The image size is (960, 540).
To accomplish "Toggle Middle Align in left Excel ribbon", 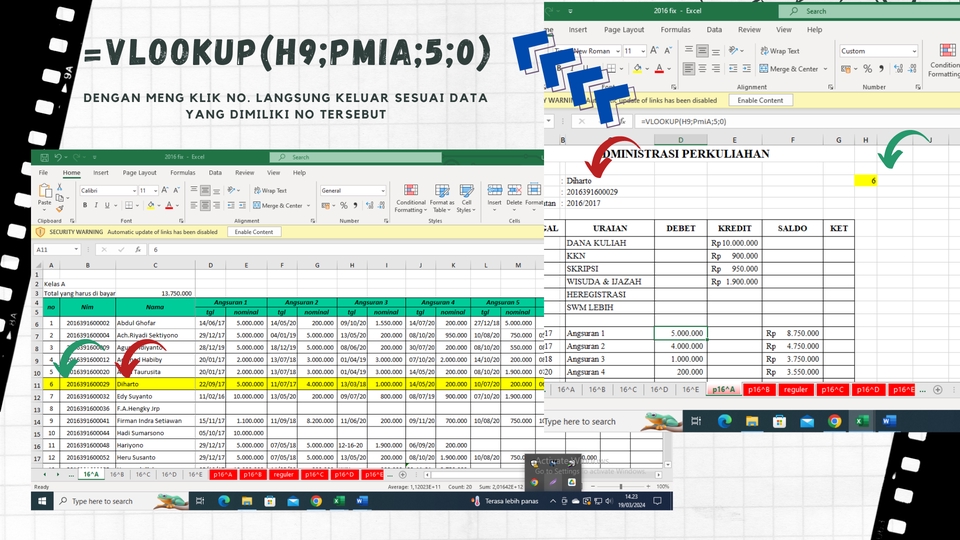I will tap(205, 190).
